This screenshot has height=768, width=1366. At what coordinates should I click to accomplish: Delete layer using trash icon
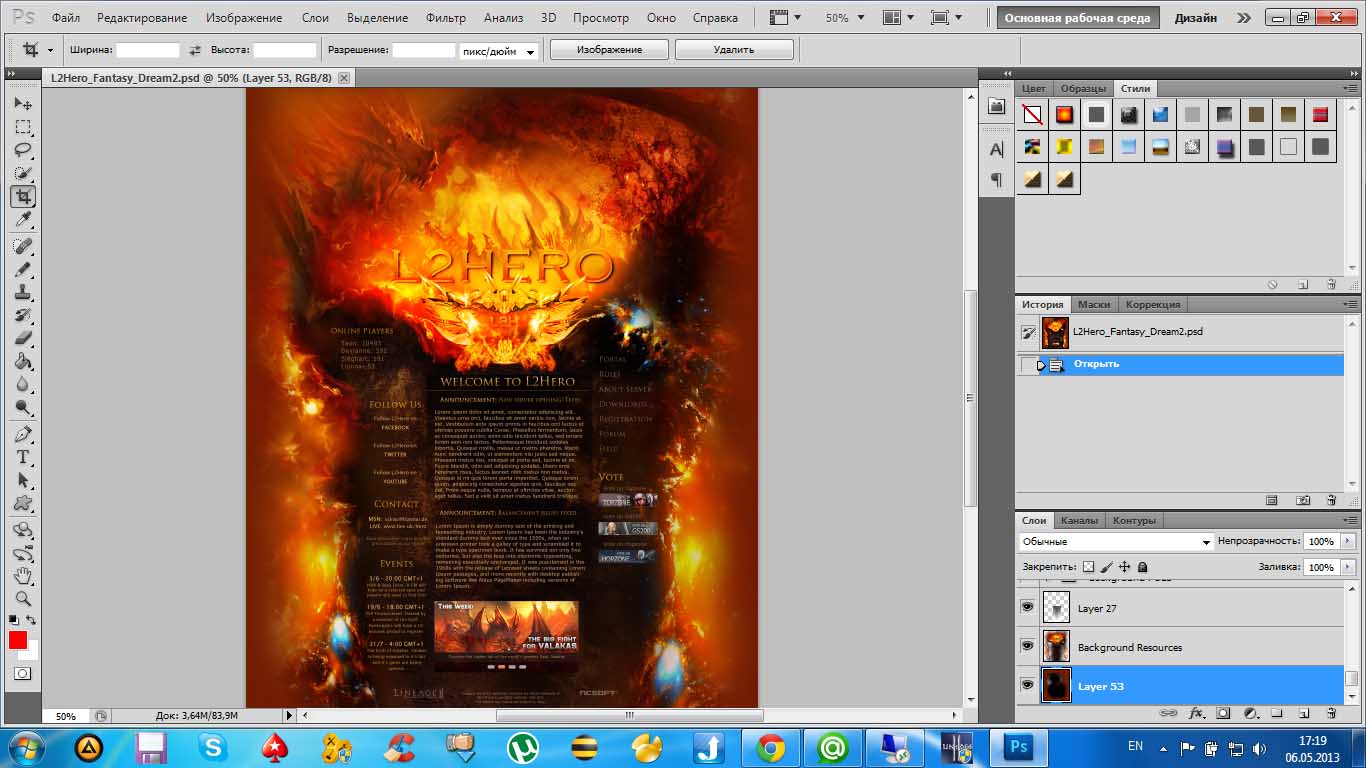1331,713
